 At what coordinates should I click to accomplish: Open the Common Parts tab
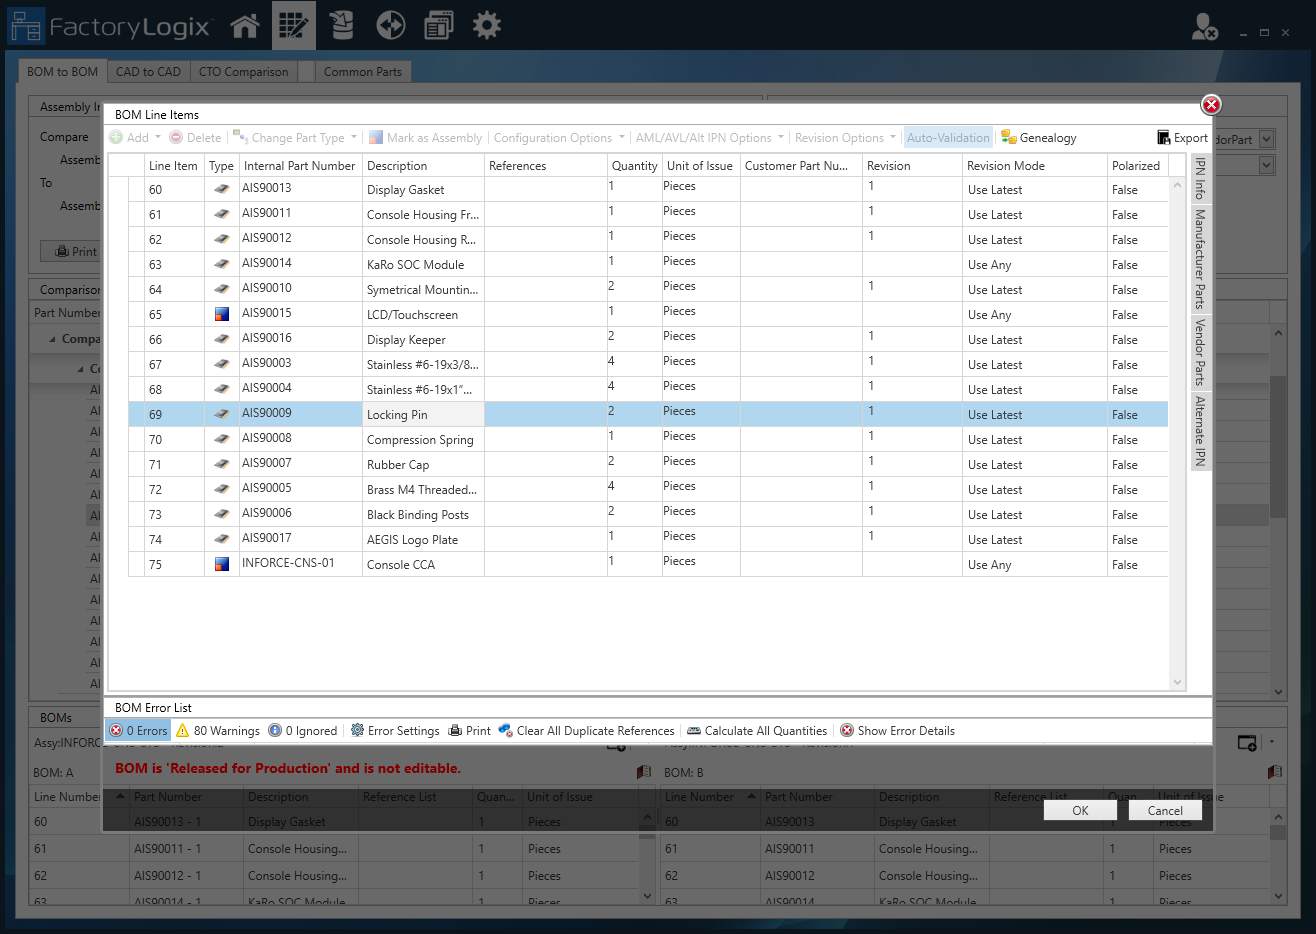[x=364, y=71]
